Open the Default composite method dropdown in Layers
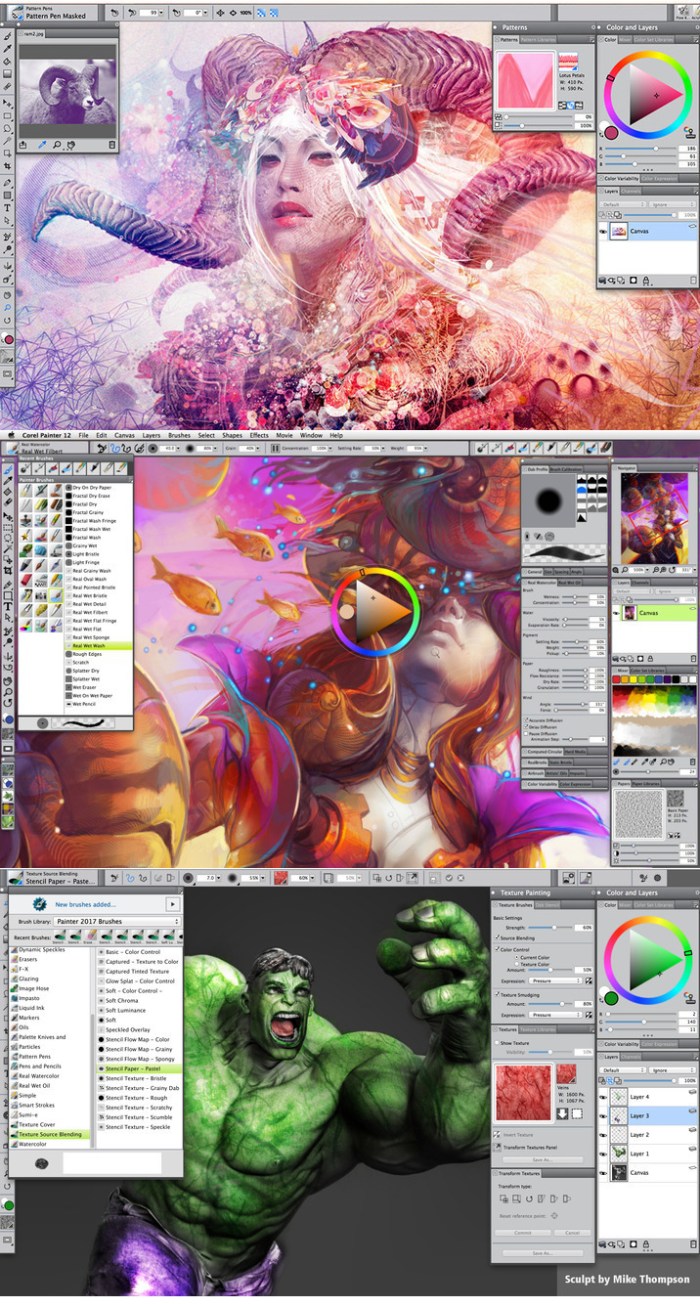Image resolution: width=700 pixels, height=1306 pixels. point(622,1069)
